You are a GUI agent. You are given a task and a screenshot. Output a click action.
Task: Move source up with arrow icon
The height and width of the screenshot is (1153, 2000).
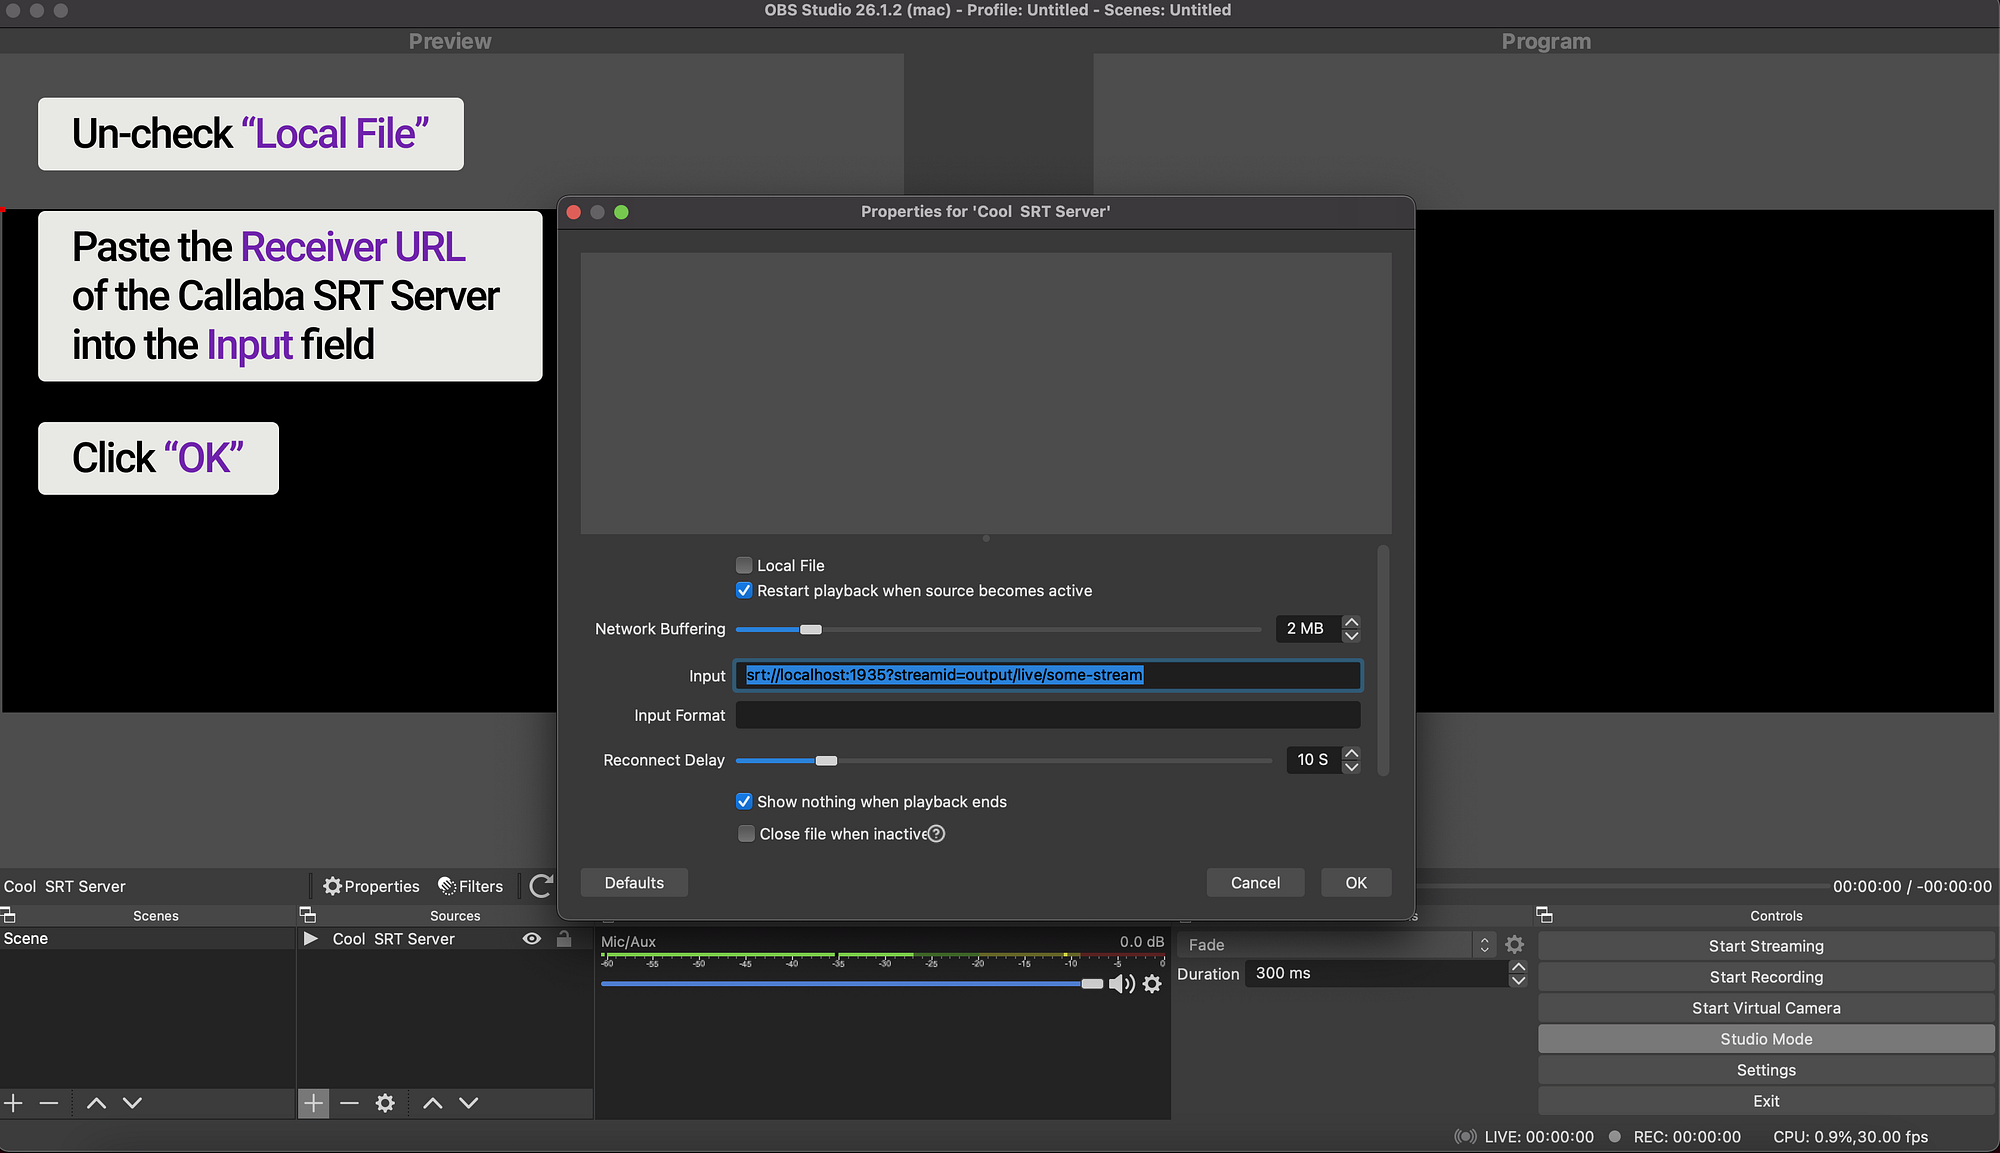(432, 1103)
